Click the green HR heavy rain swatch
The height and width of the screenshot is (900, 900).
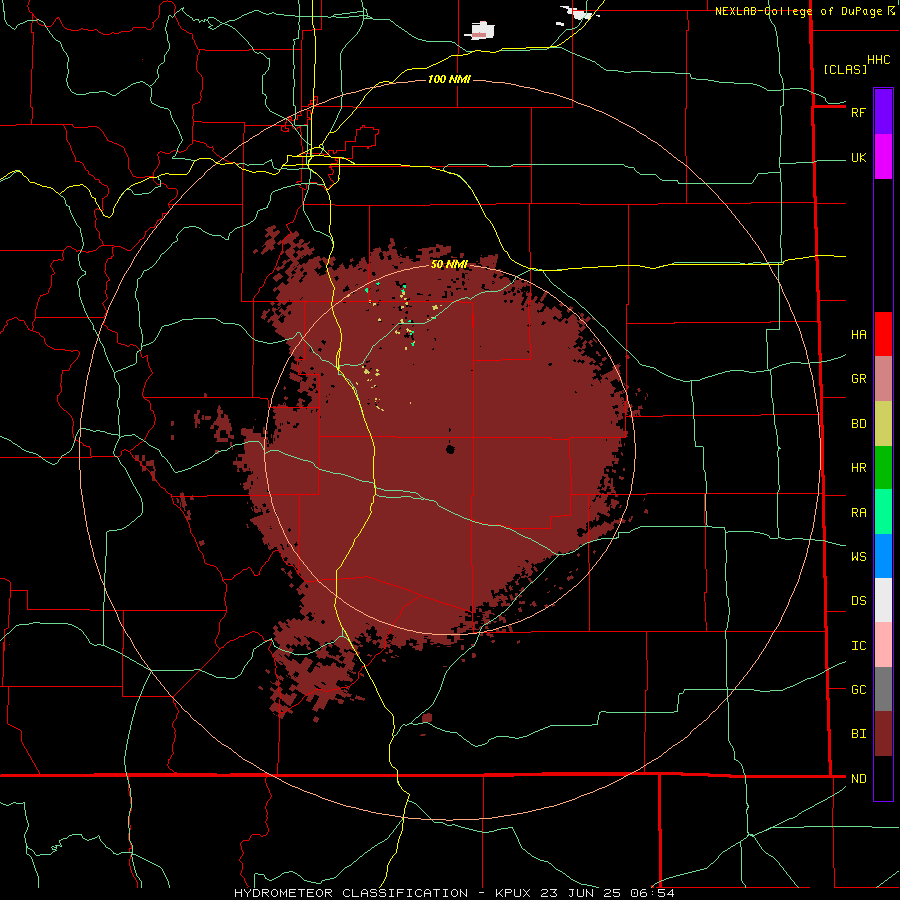(x=883, y=468)
